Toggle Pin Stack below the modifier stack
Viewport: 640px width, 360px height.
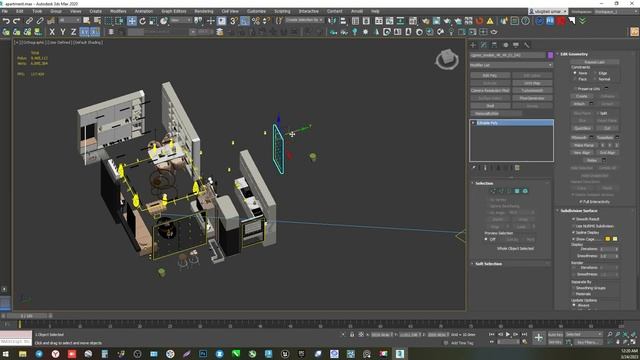tap(474, 168)
